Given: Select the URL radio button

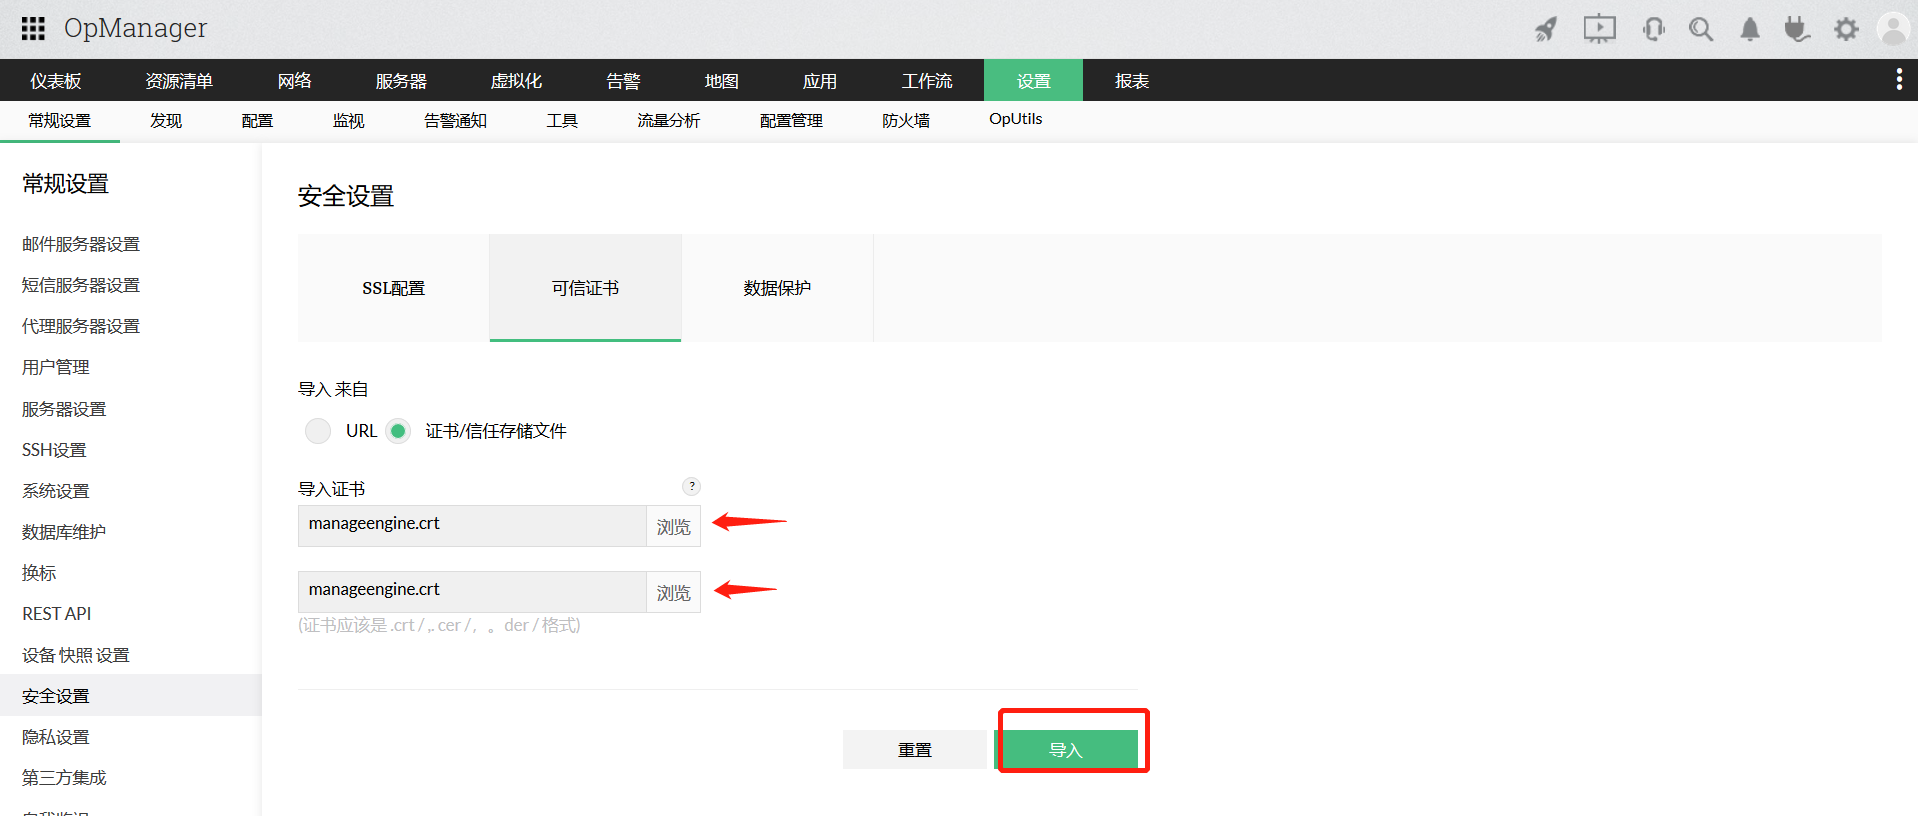Looking at the screenshot, I should pos(318,431).
